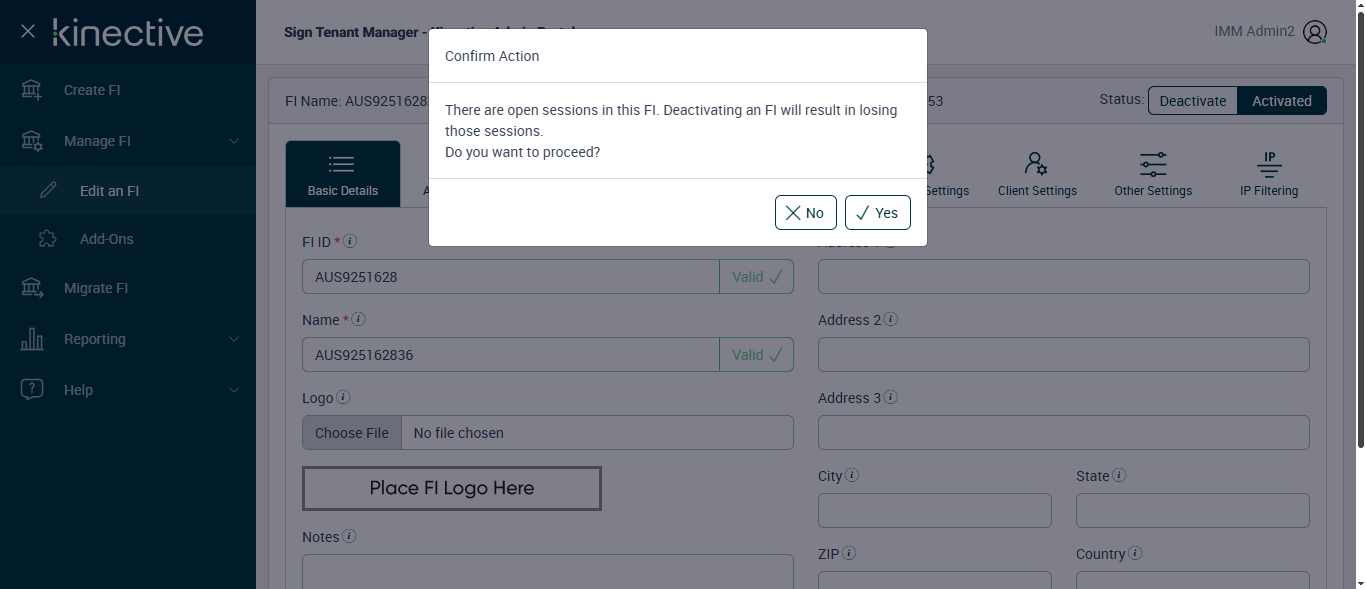Click the user profile avatar icon
Image resolution: width=1366 pixels, height=589 pixels.
(1315, 32)
